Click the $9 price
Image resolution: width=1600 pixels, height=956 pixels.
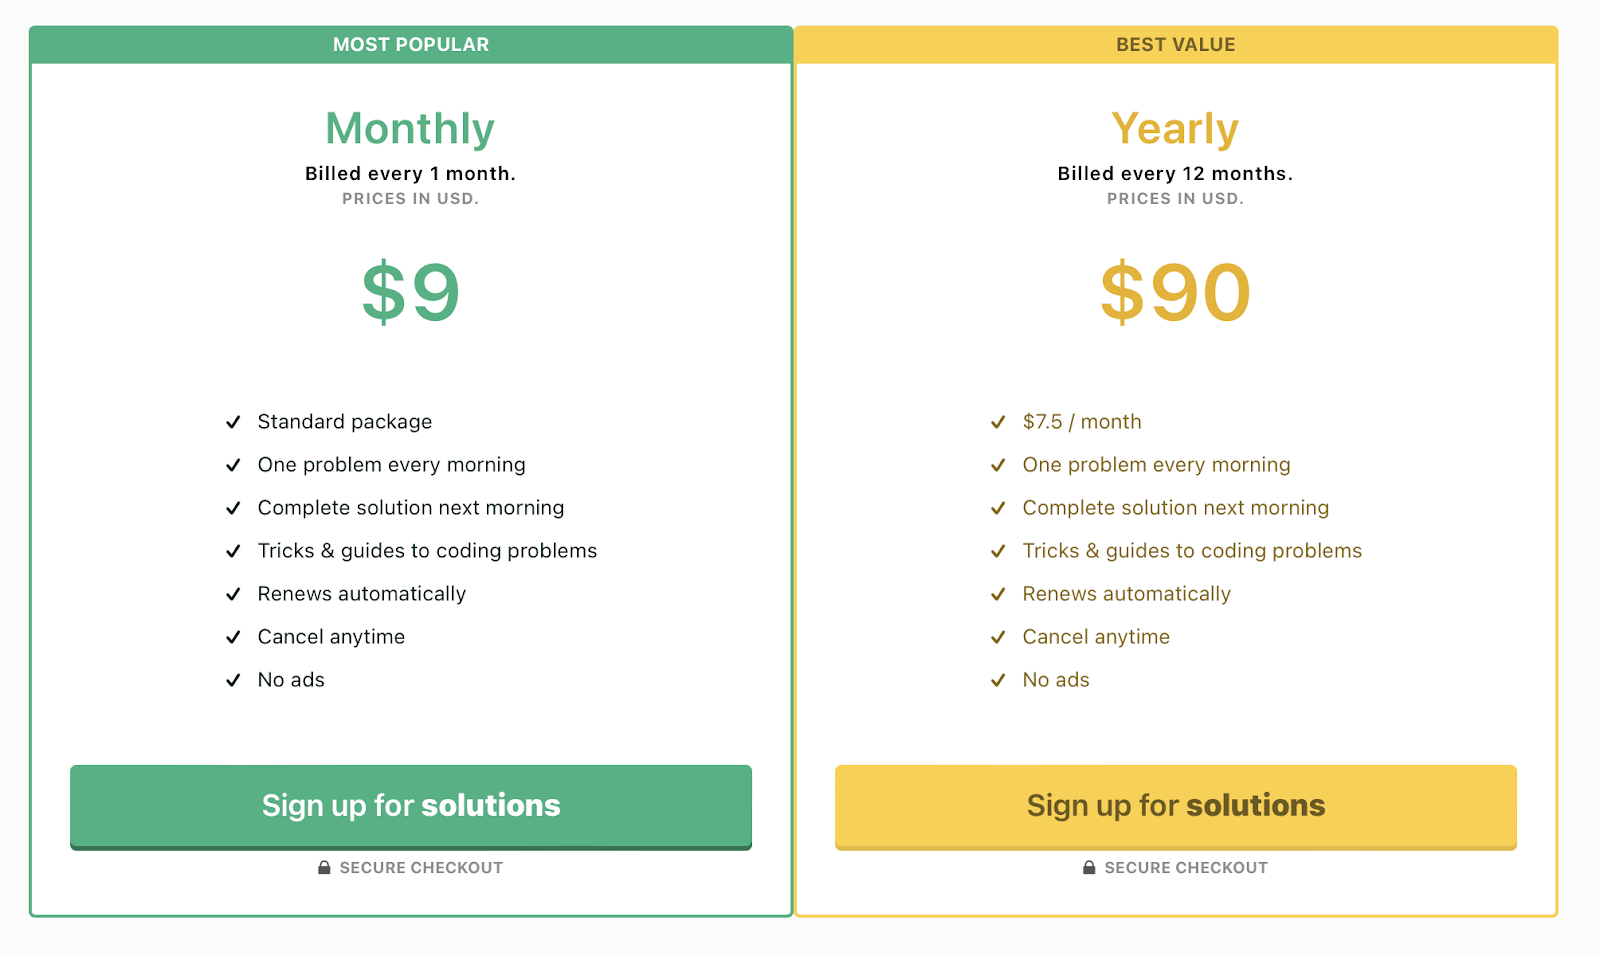[x=411, y=292]
